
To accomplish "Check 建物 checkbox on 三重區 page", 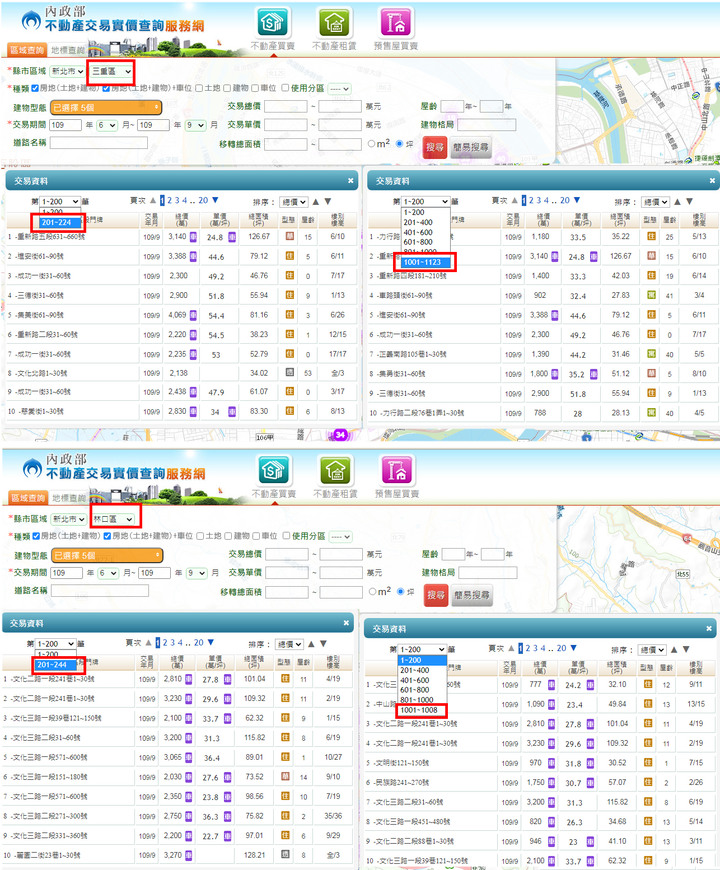I will (x=227, y=88).
